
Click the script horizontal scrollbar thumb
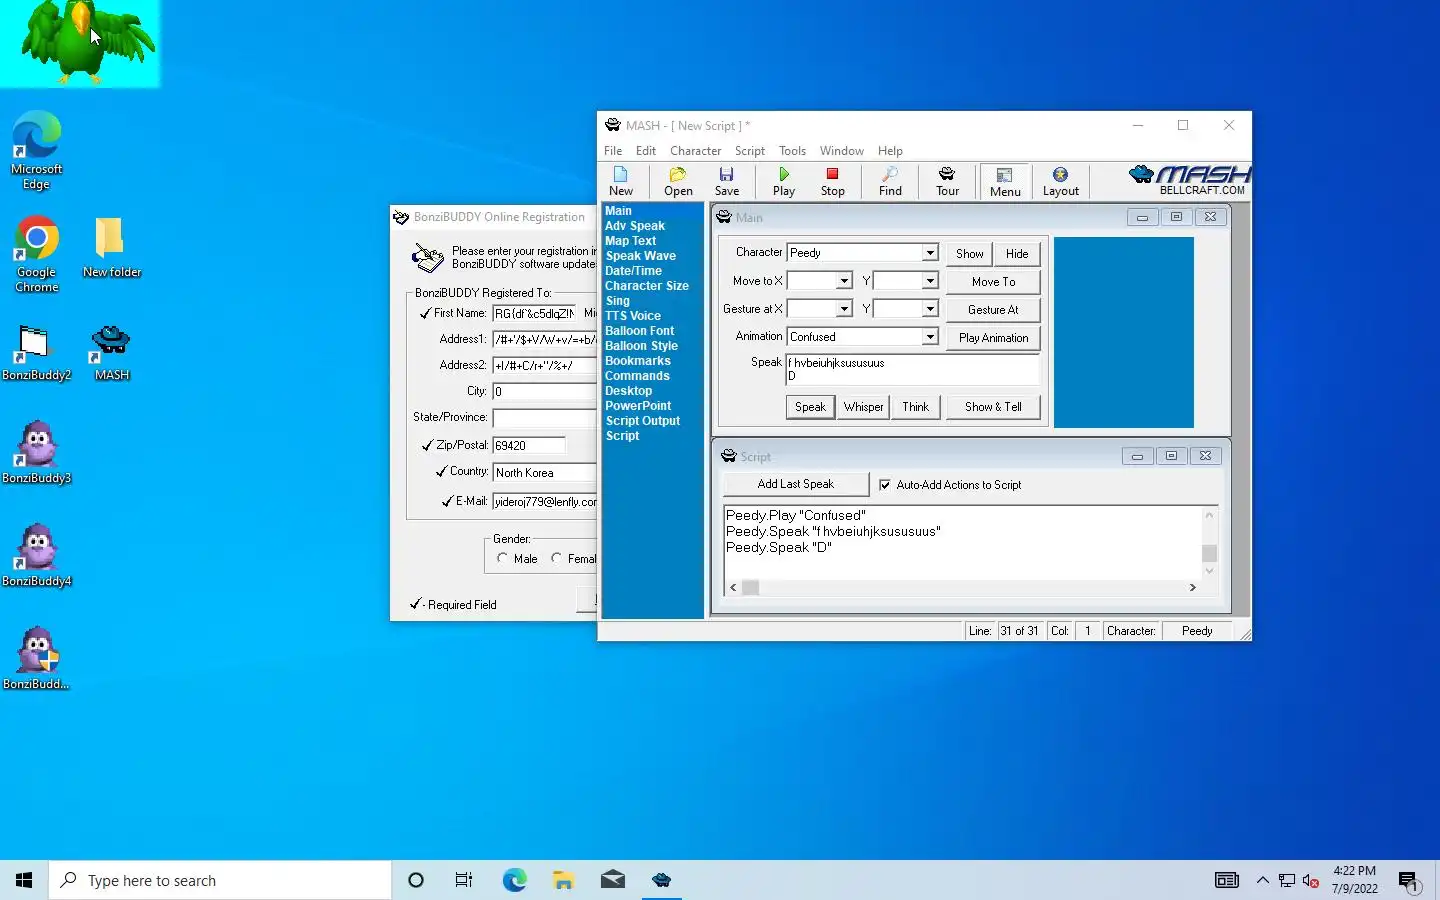point(750,588)
